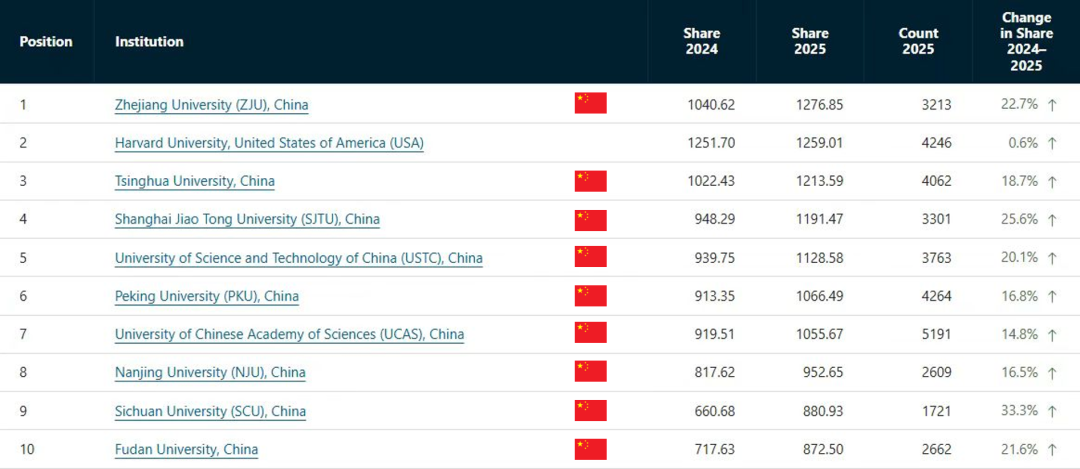Open Shanghai Jiao Tong University link
Image resolution: width=1080 pixels, height=469 pixels.
[247, 220]
